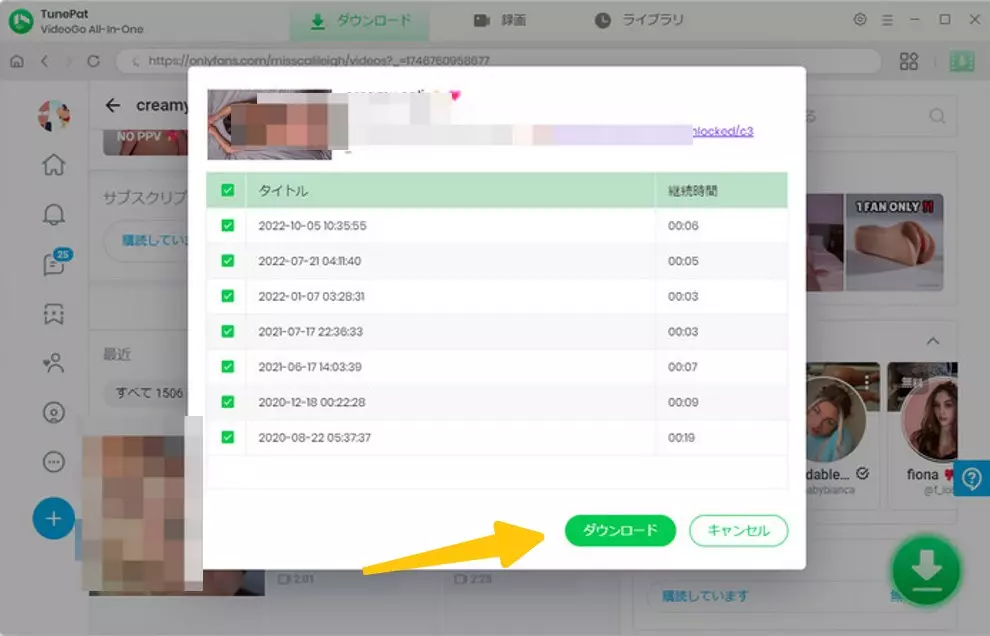Click the back arrow beside creamy

point(113,105)
